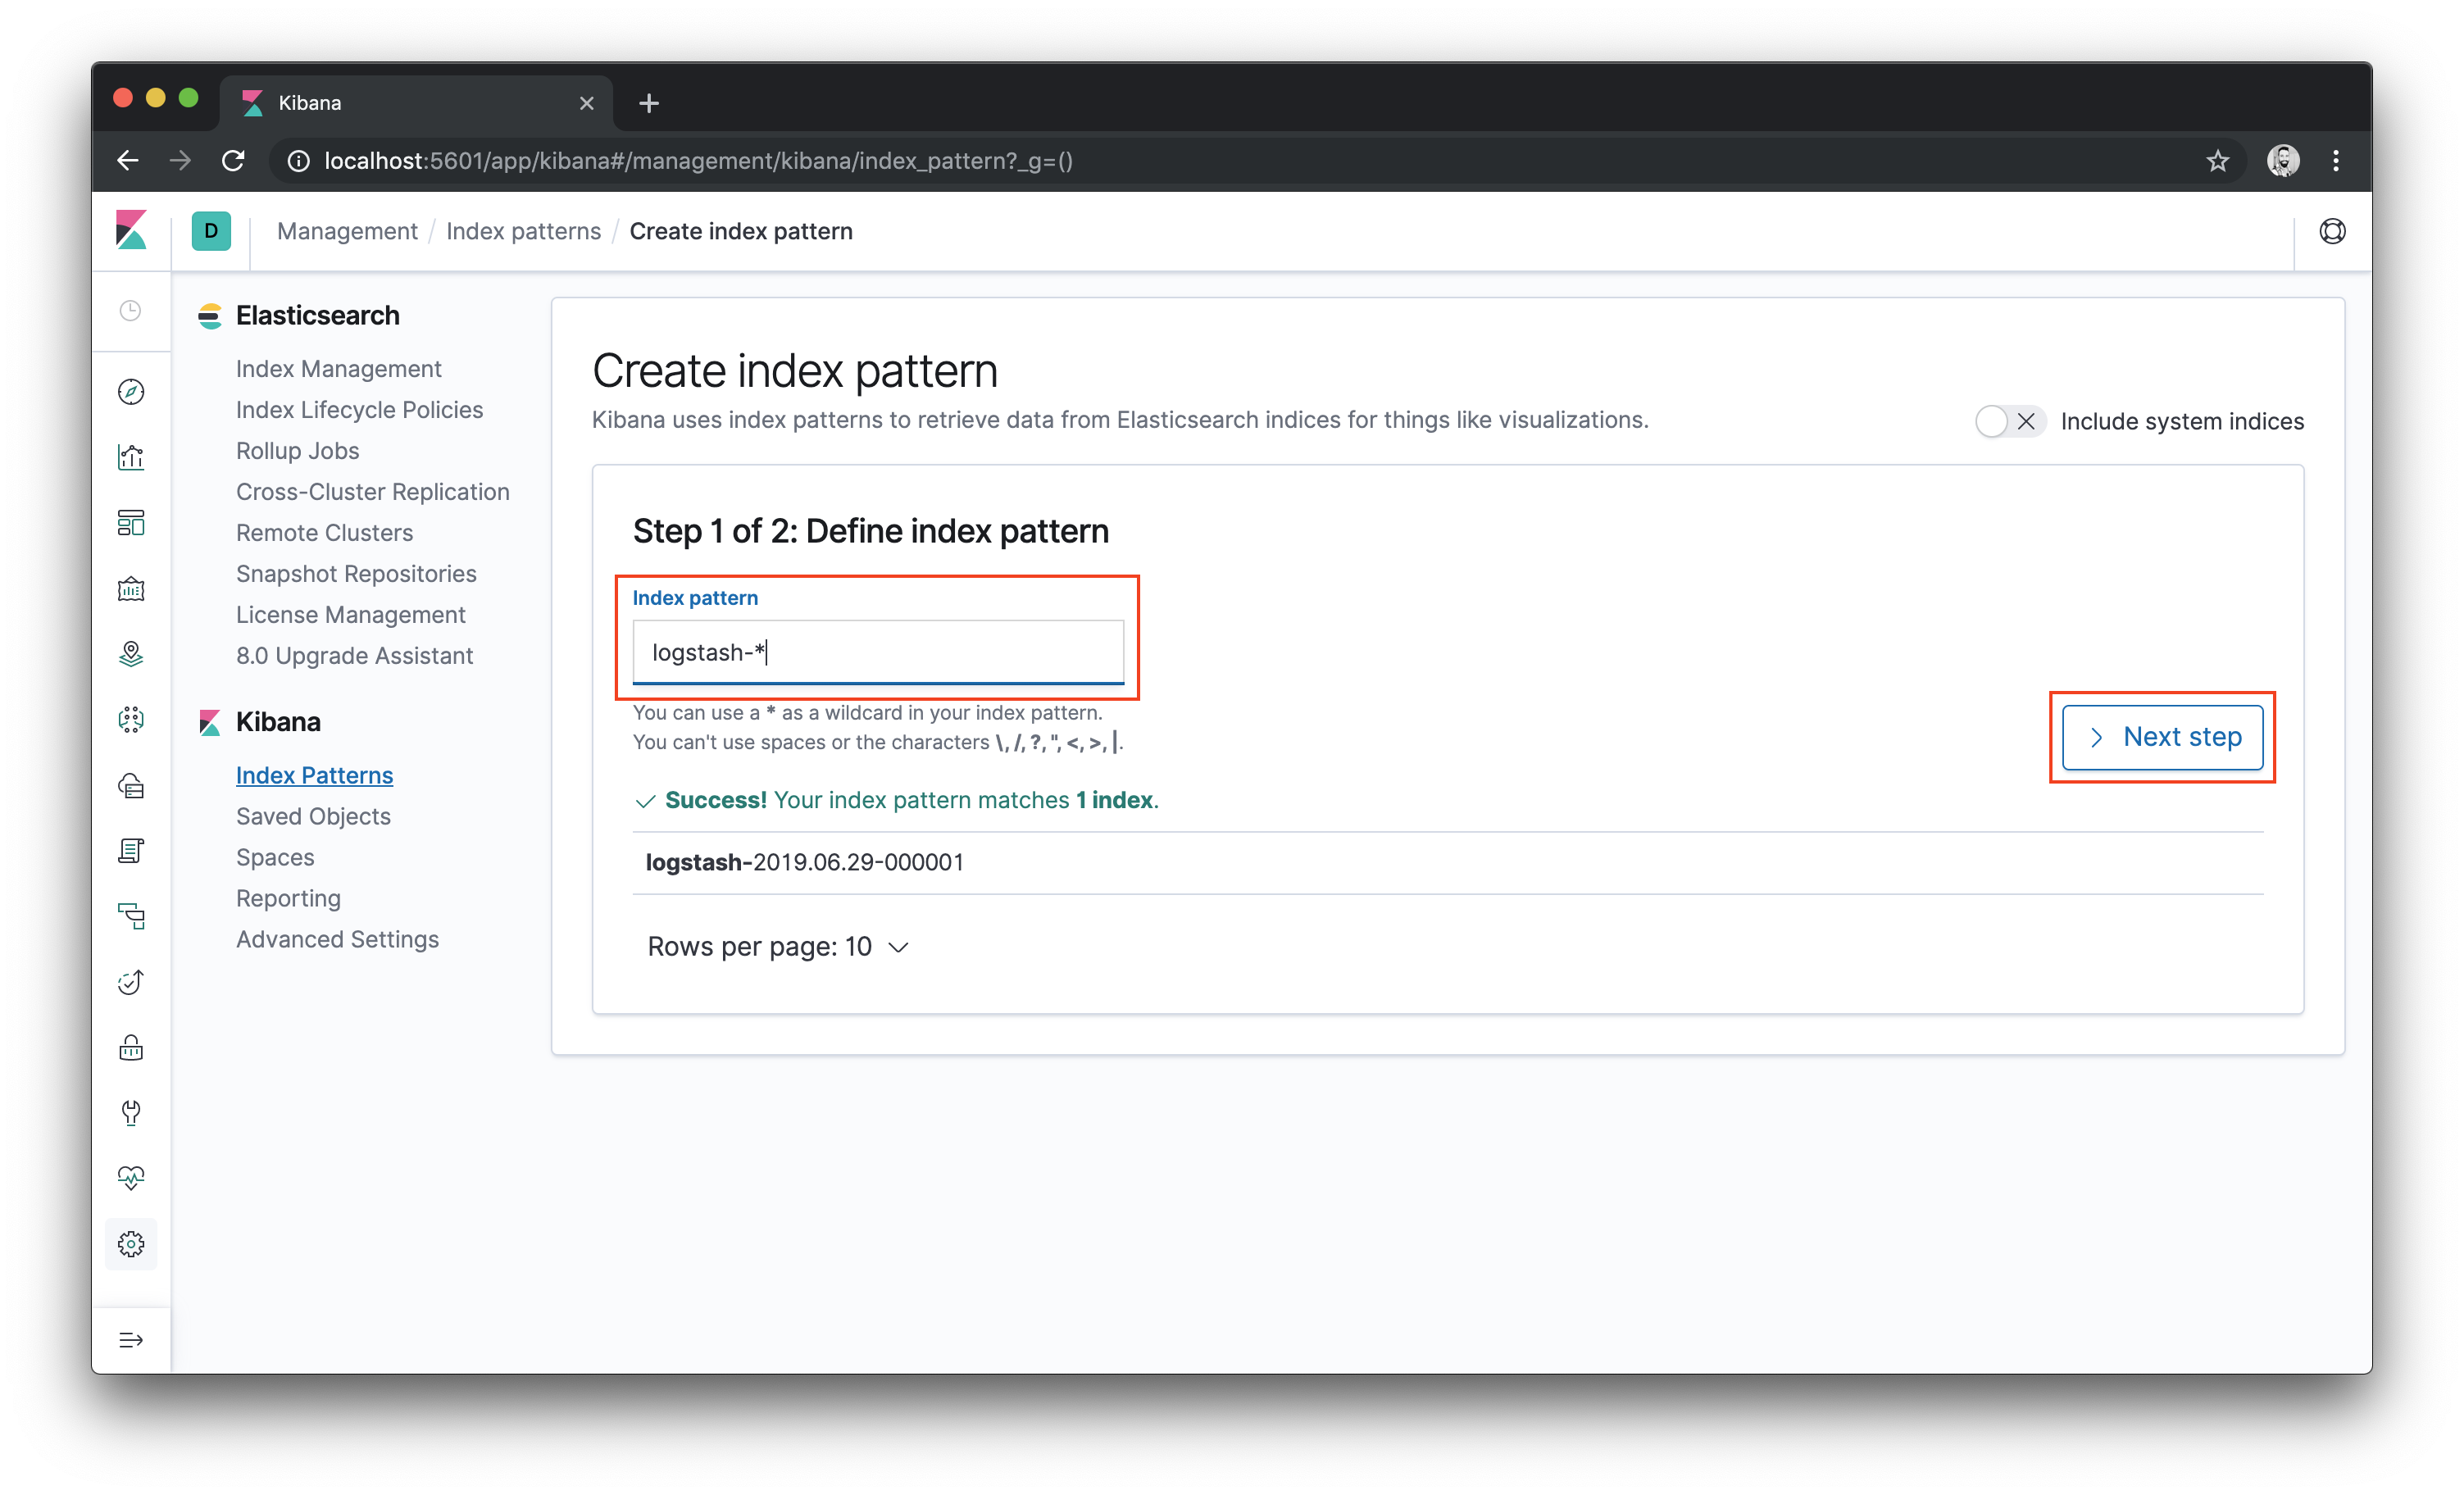Select the Kibana browser tab
This screenshot has width=2464, height=1495.
click(416, 103)
